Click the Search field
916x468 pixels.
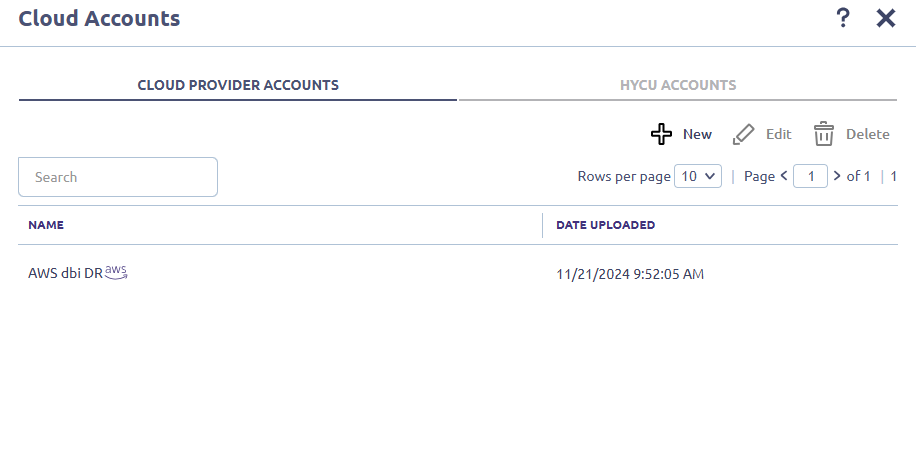(x=118, y=177)
